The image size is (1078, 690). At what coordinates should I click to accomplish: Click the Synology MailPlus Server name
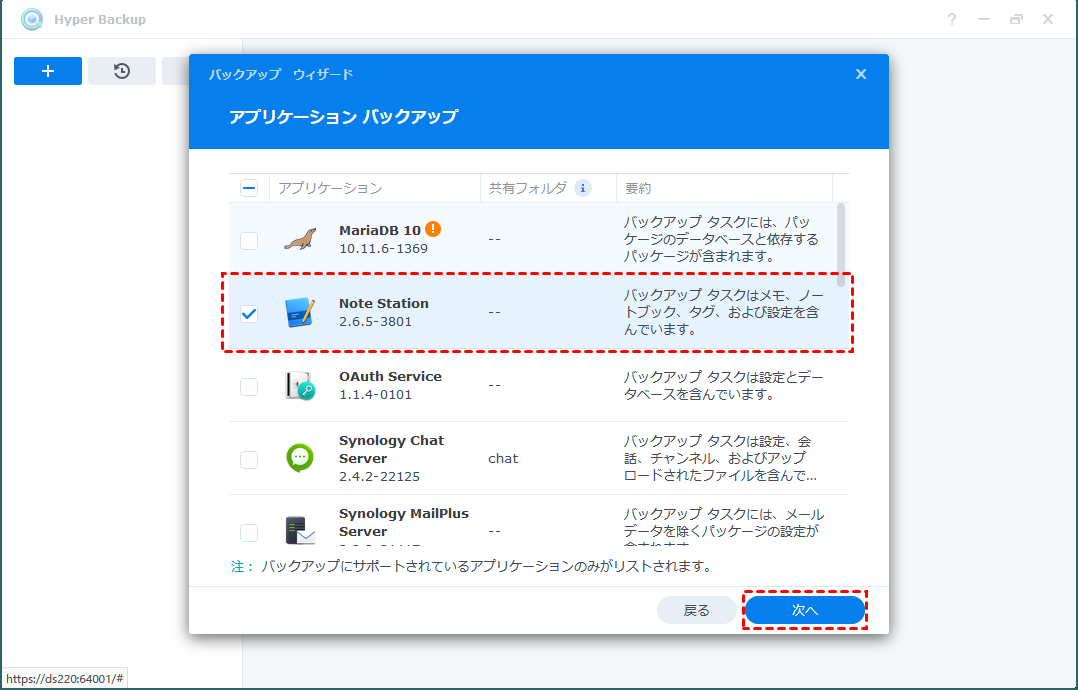pyautogui.click(x=404, y=522)
